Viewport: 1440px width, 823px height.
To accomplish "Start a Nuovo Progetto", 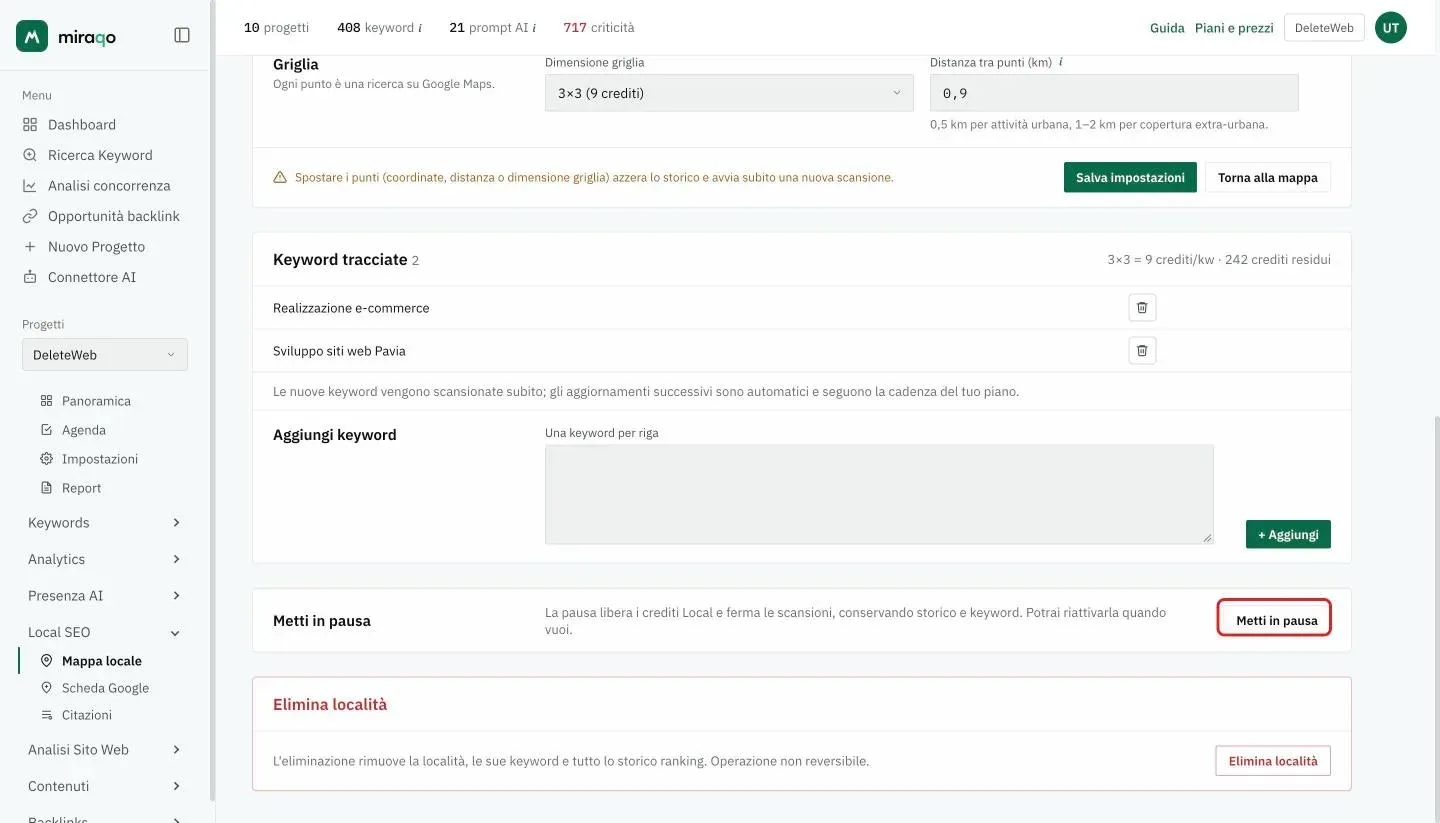I will coord(96,246).
